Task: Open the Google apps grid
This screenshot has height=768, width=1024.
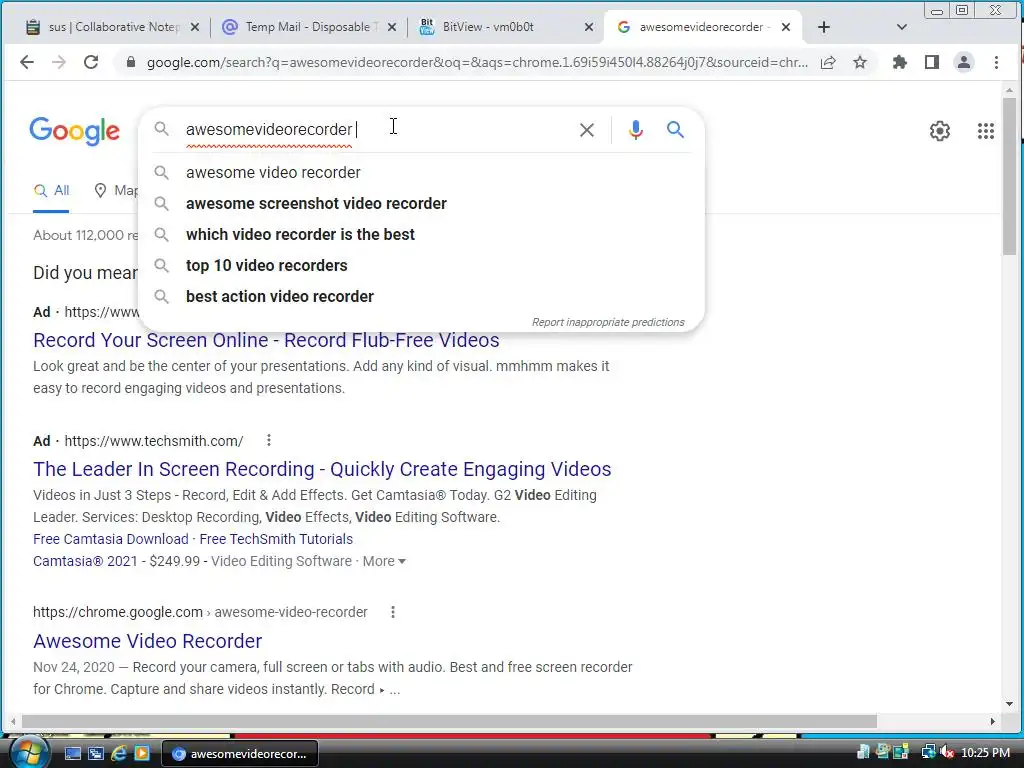Action: coord(985,131)
